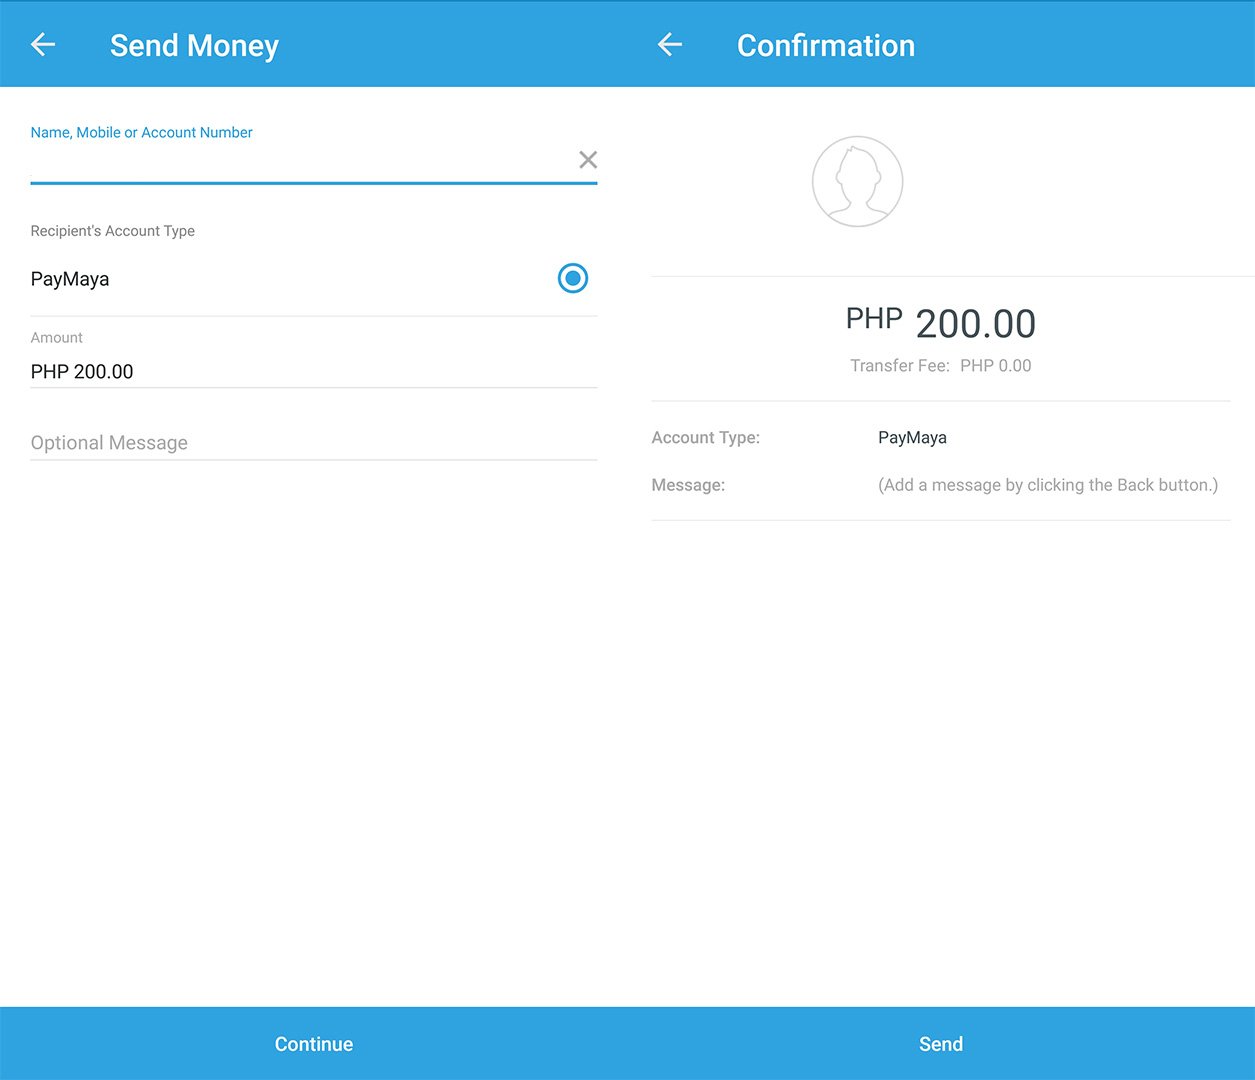Image resolution: width=1255 pixels, height=1080 pixels.
Task: Click the recipient profile avatar
Action: (x=858, y=181)
